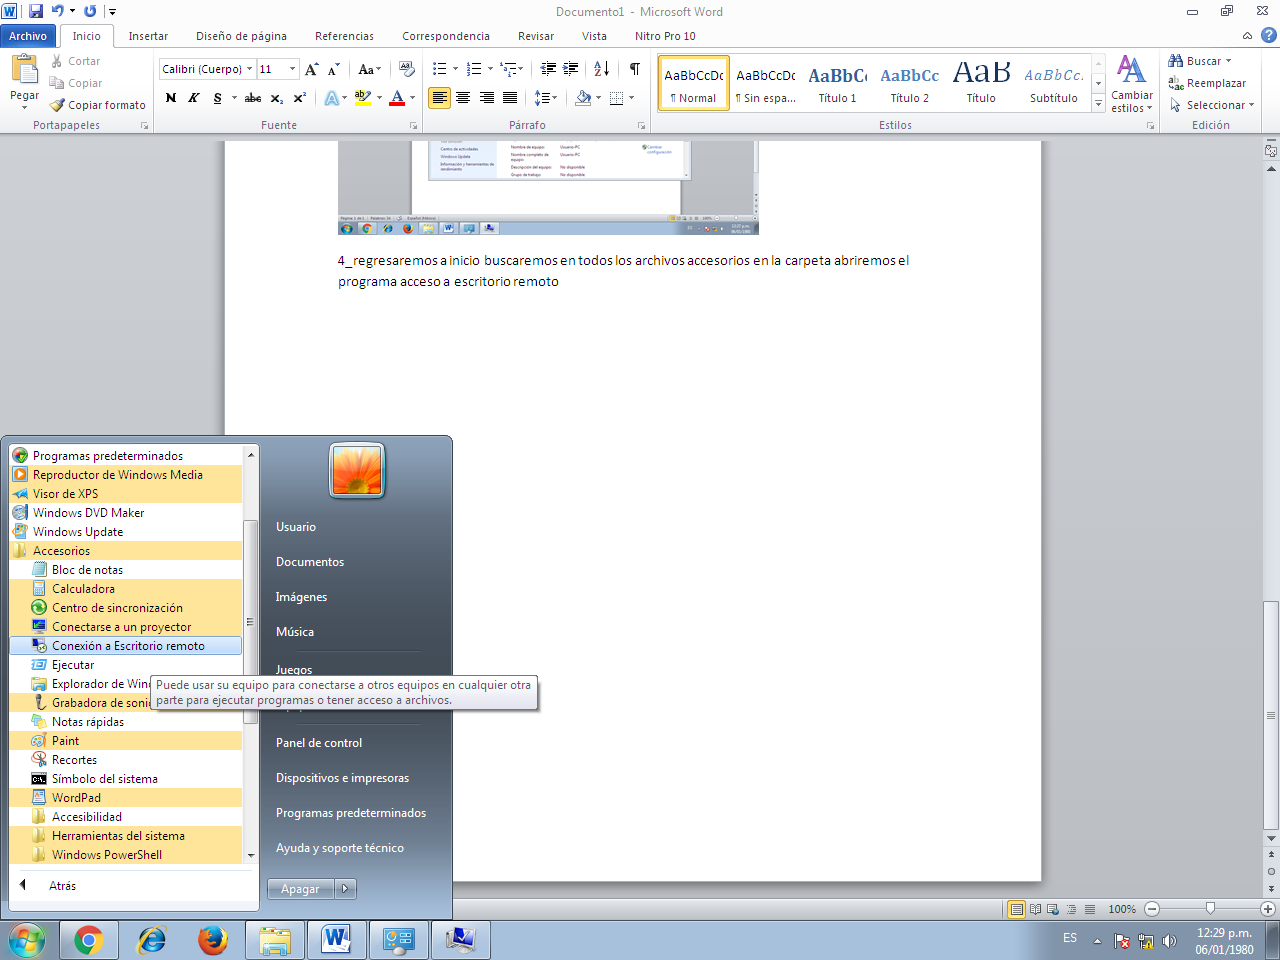Toggle bold formatting (N) in Fuente group
1280x960 pixels.
[x=171, y=98]
